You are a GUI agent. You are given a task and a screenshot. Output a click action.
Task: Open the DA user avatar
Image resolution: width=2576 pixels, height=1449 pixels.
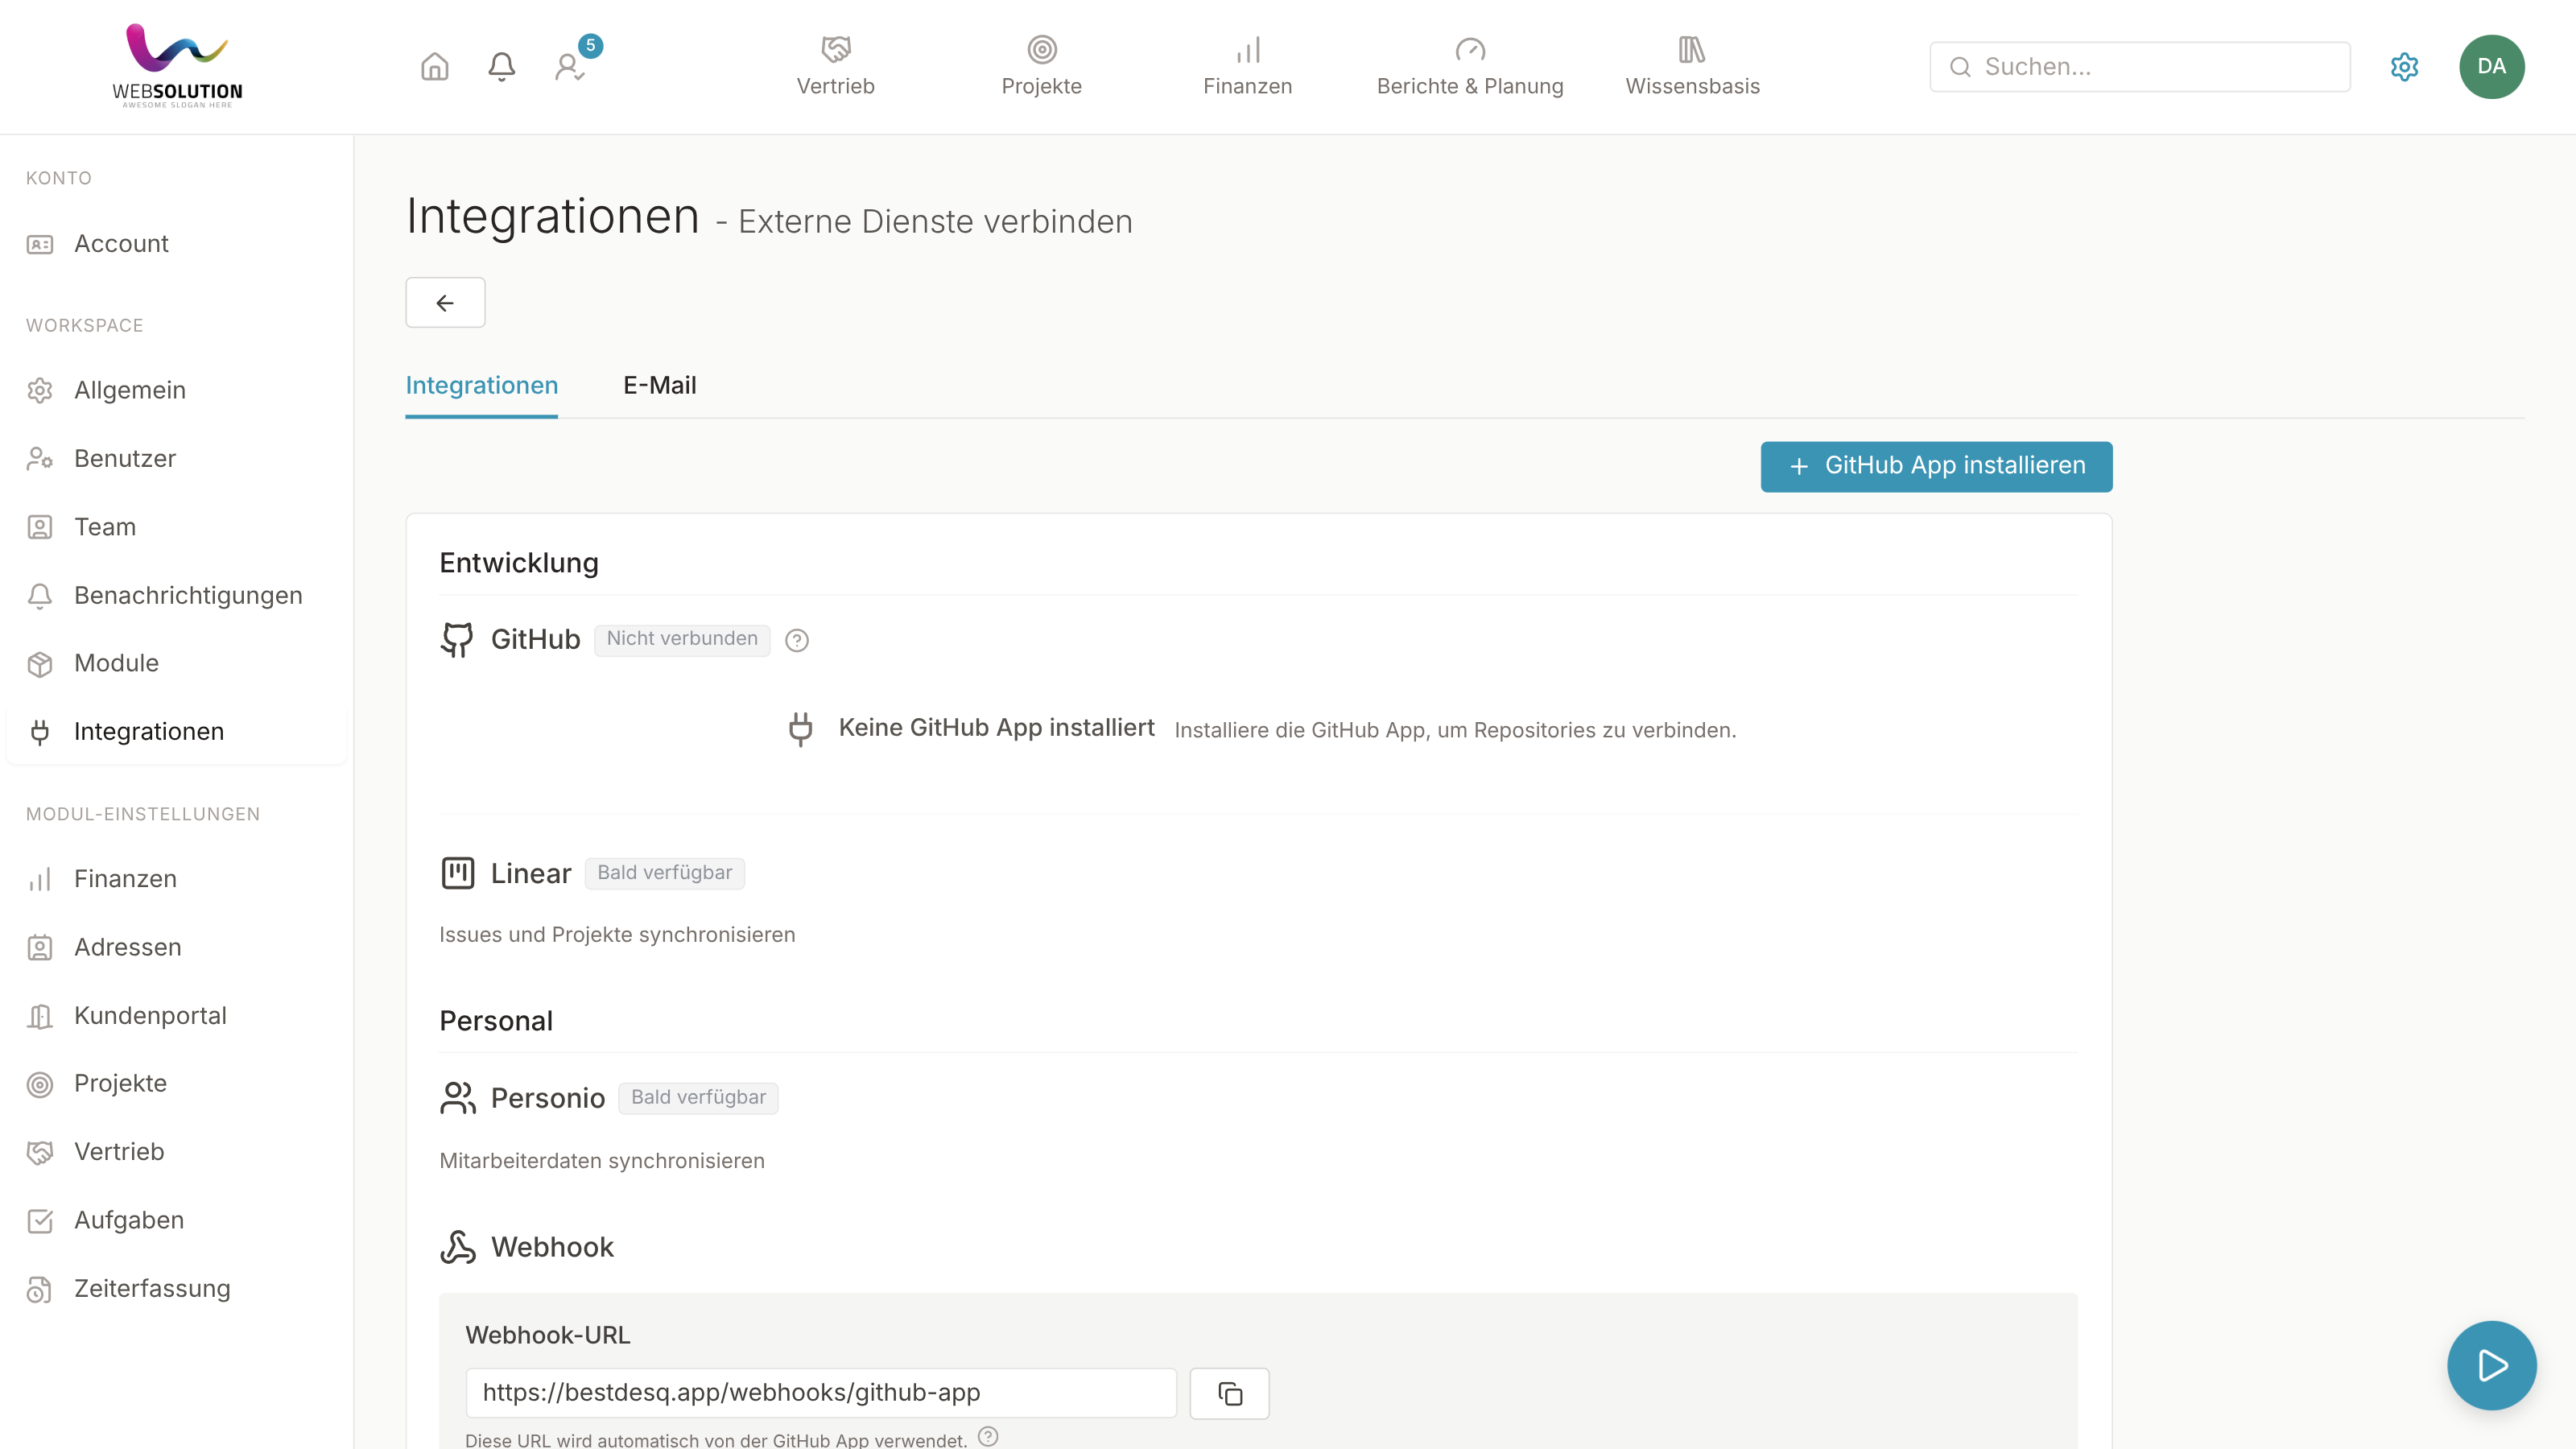(x=2491, y=67)
